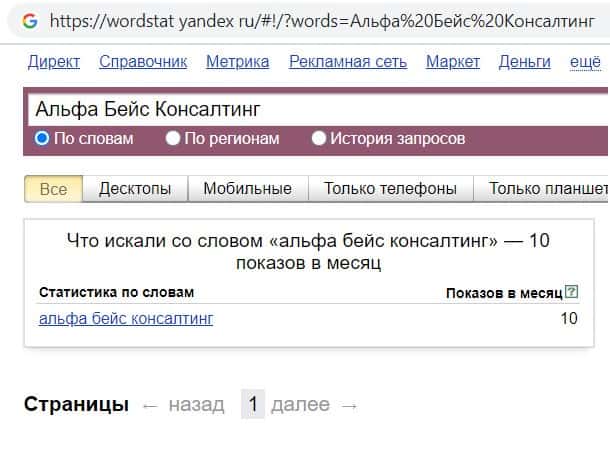Click the Google icon in the address bar
The image size is (610, 474).
pyautogui.click(x=29, y=20)
